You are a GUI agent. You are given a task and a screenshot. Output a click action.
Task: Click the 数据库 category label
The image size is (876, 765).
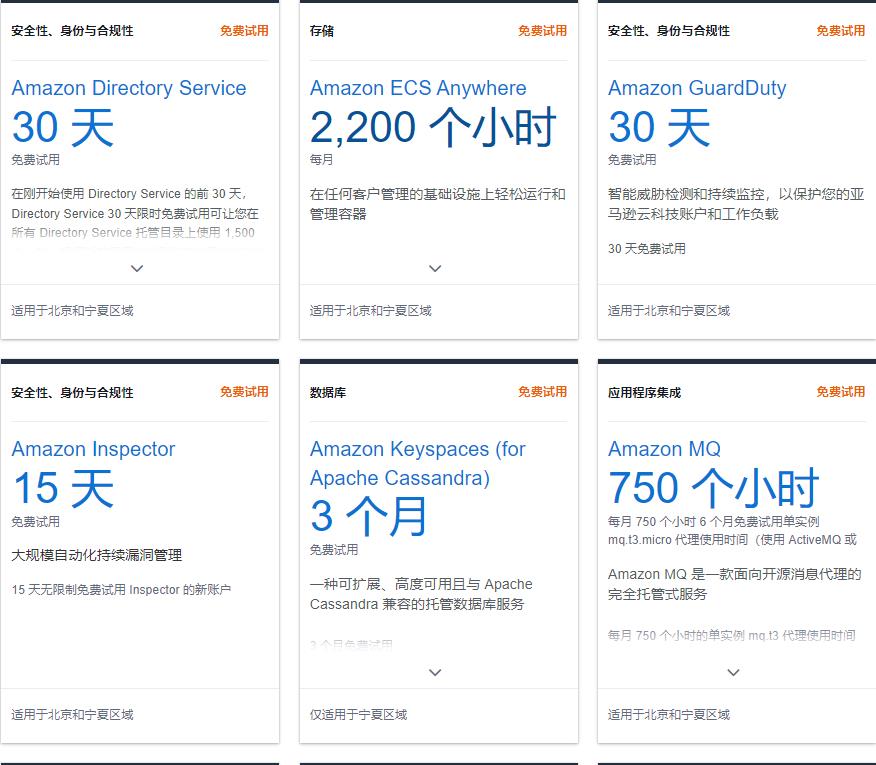pos(328,392)
